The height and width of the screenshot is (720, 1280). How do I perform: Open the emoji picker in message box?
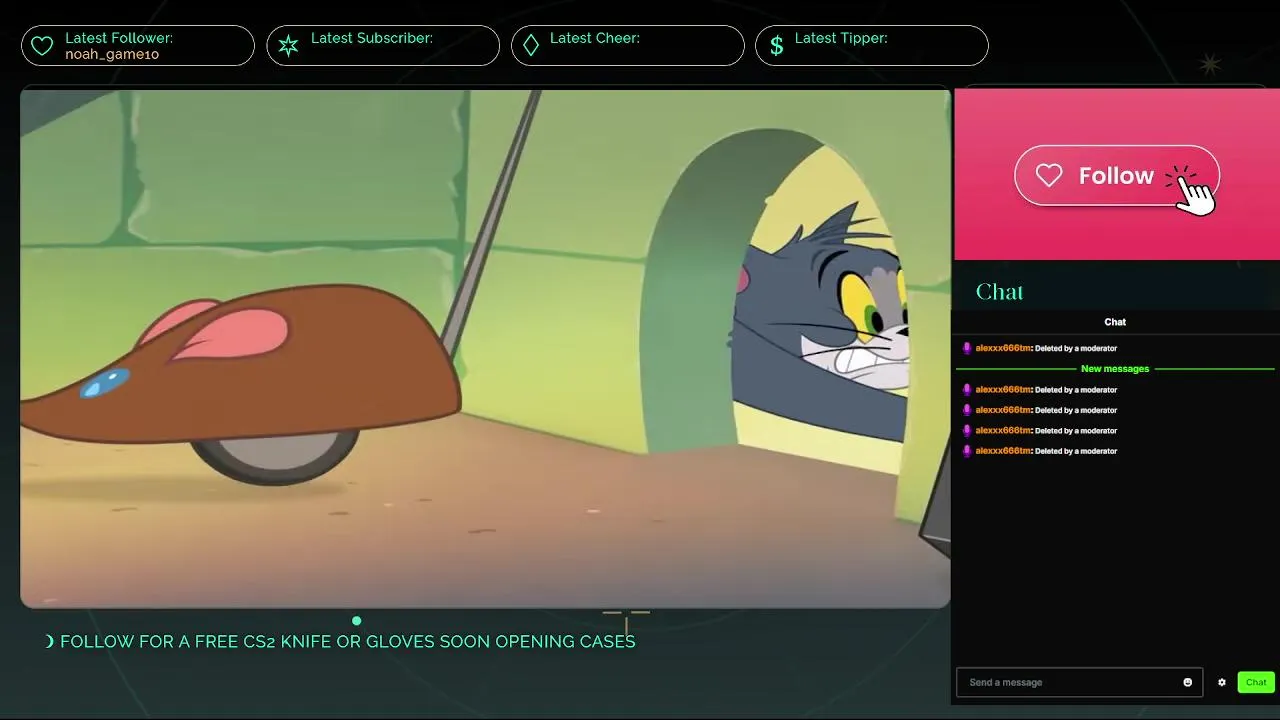[1188, 682]
